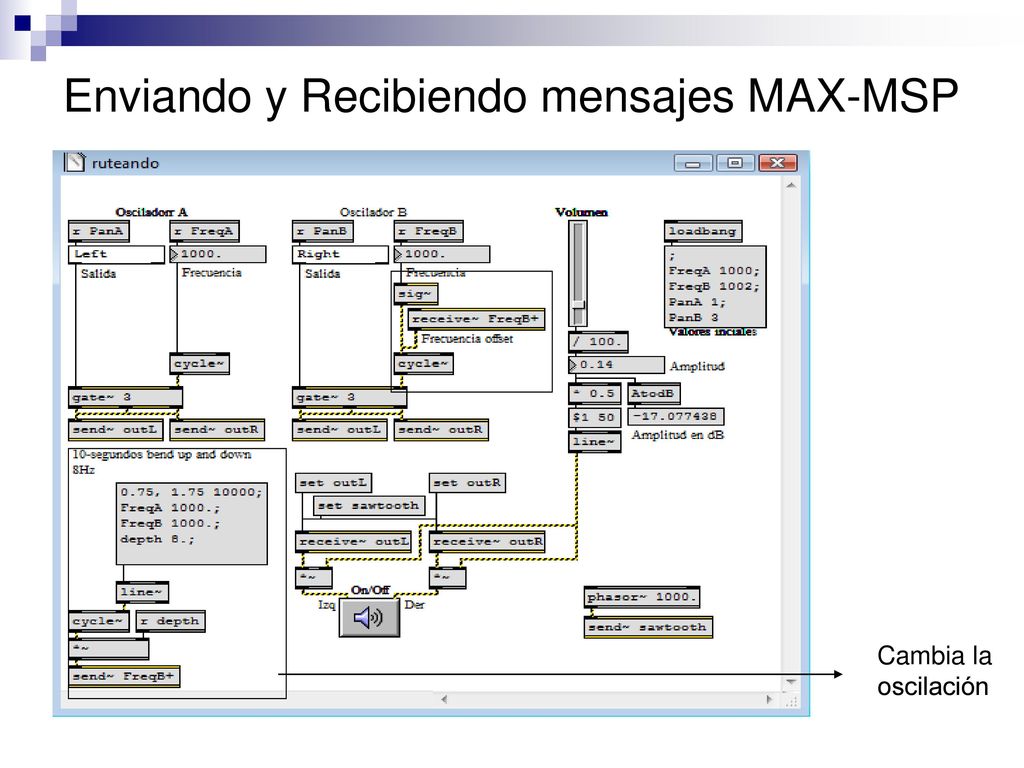Select the cycle~ object next to r depth
This screenshot has height=768, width=1024.
pyautogui.click(x=99, y=621)
